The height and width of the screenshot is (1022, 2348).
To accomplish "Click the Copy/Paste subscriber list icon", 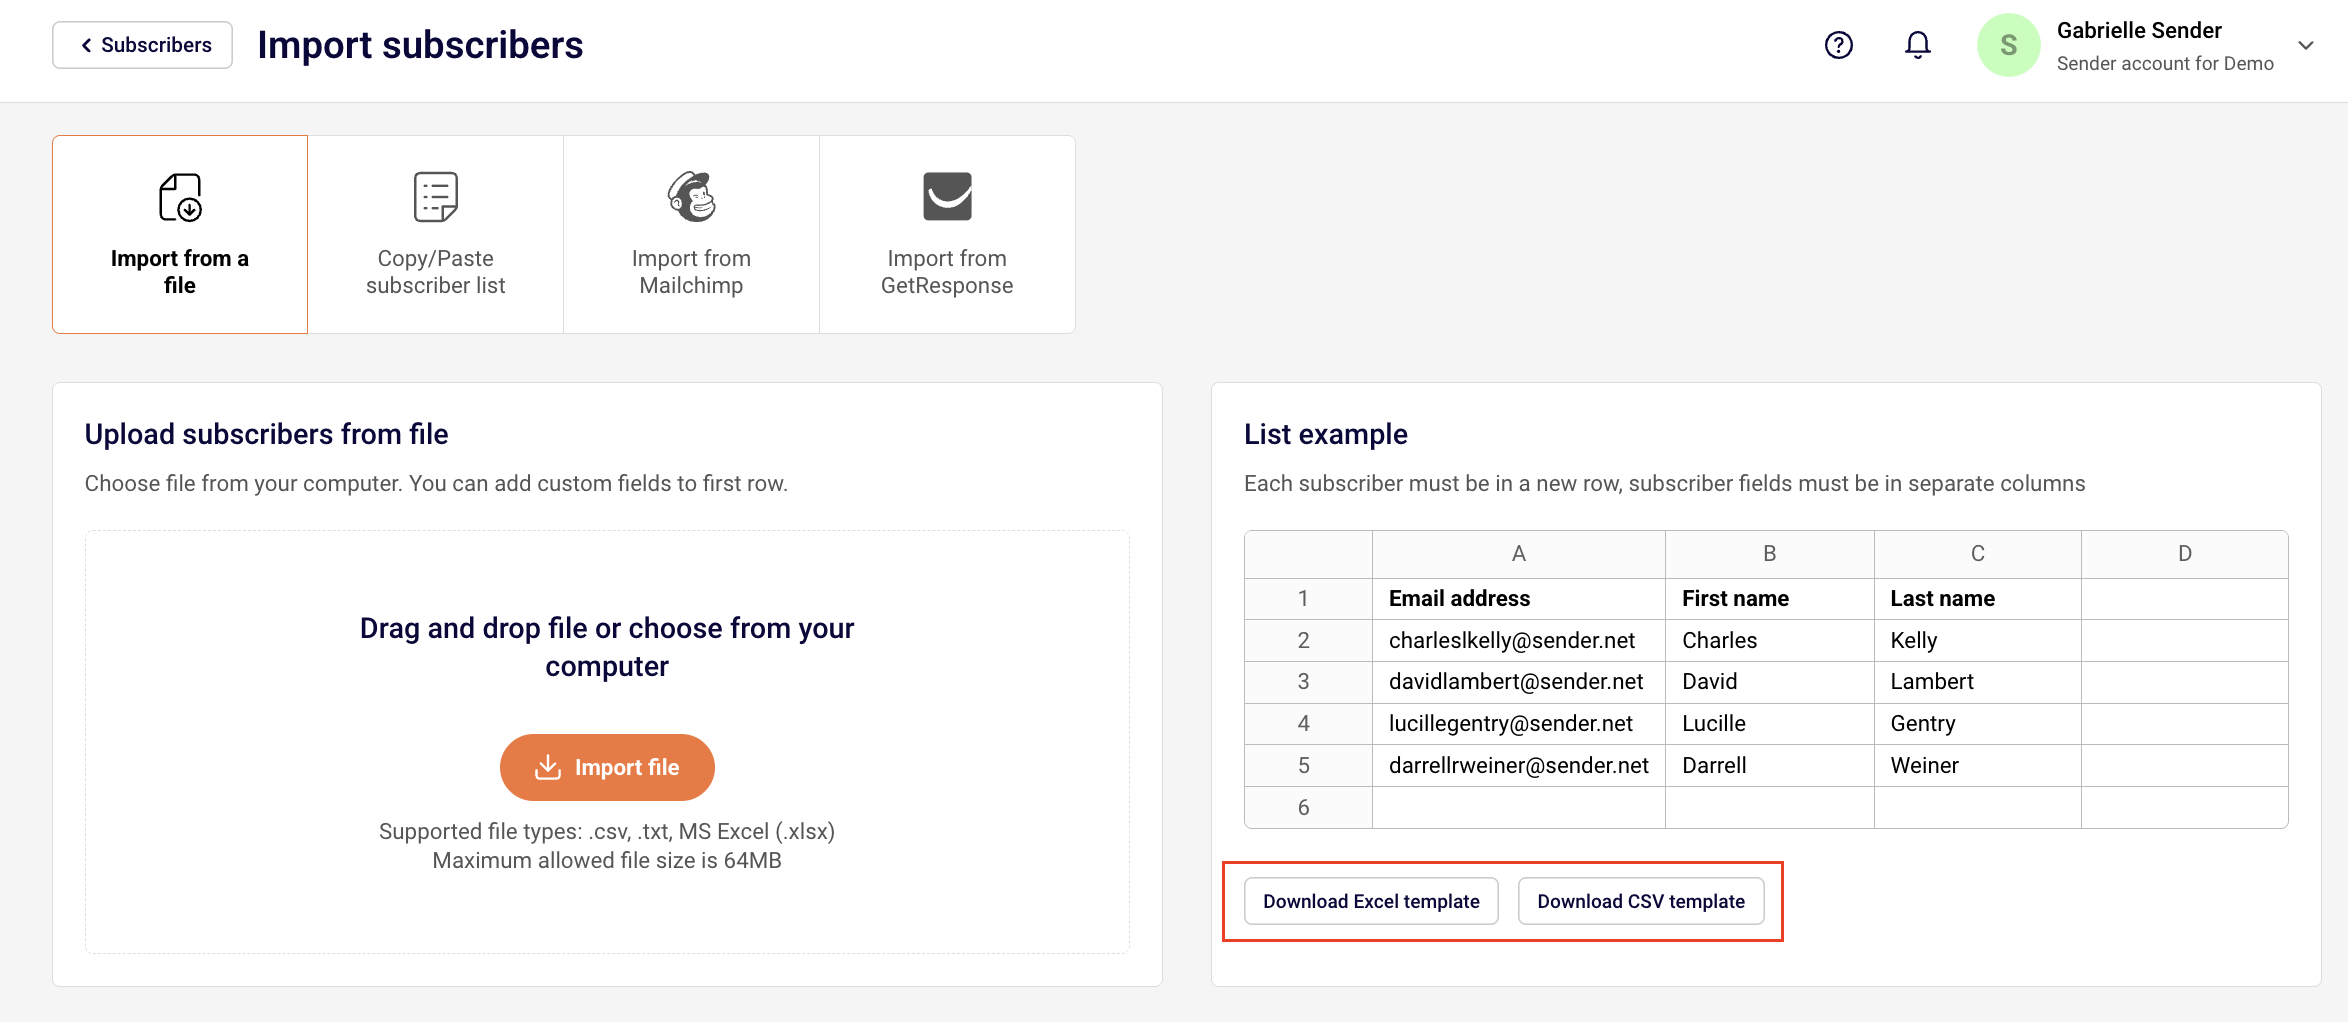I will pyautogui.click(x=435, y=197).
